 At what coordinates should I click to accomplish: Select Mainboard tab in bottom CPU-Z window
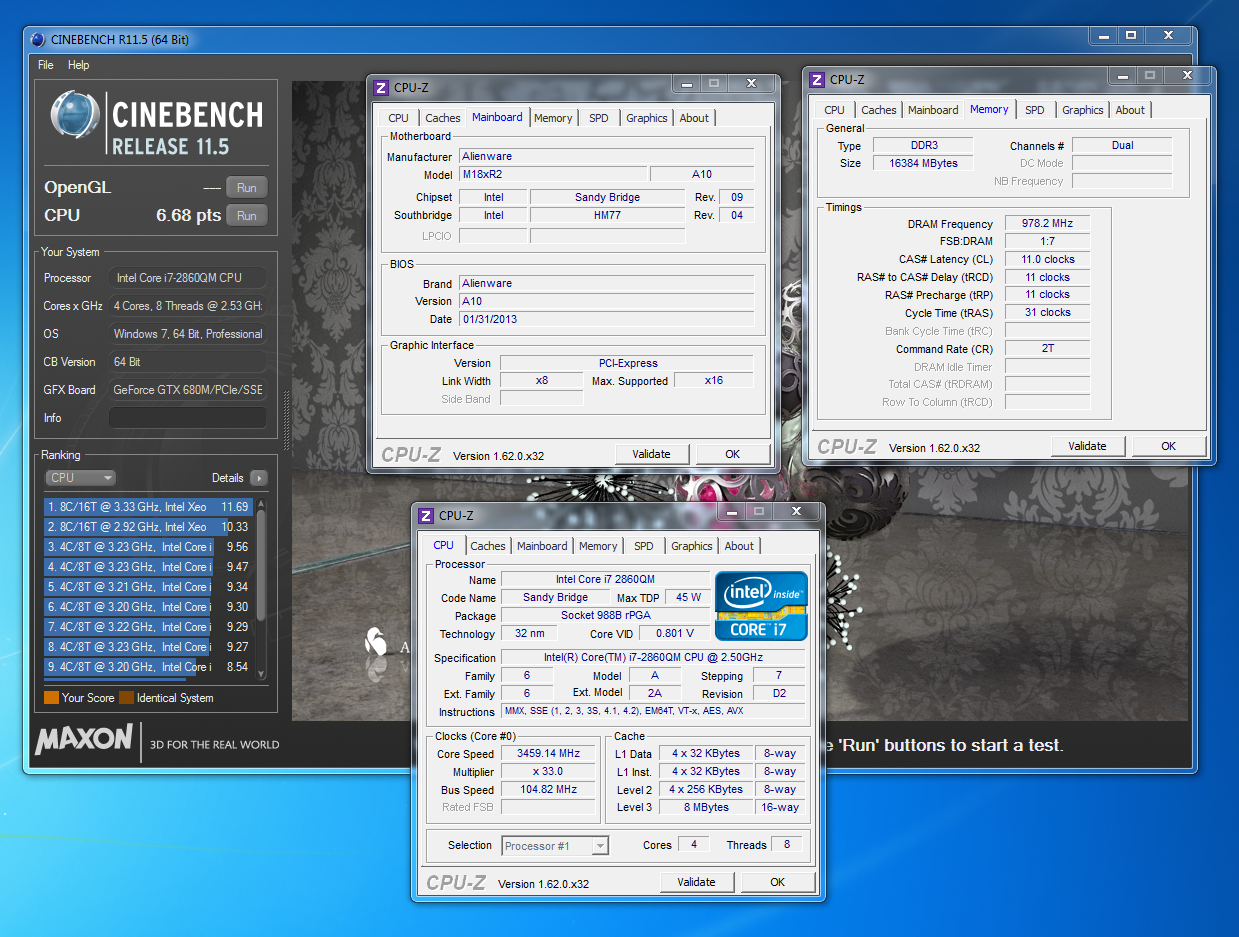(x=542, y=546)
